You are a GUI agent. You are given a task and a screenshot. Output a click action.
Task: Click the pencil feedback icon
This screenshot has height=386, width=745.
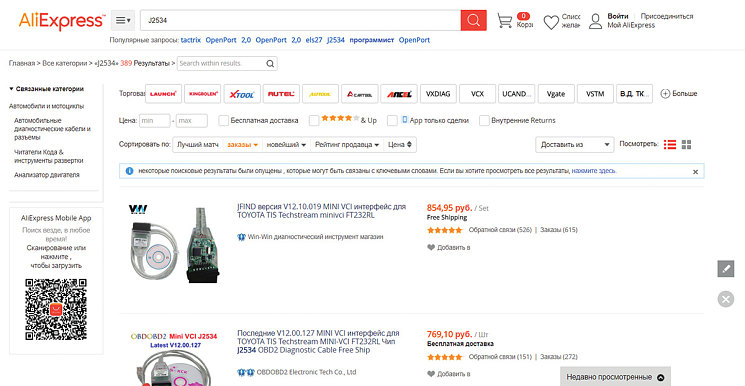click(x=726, y=269)
